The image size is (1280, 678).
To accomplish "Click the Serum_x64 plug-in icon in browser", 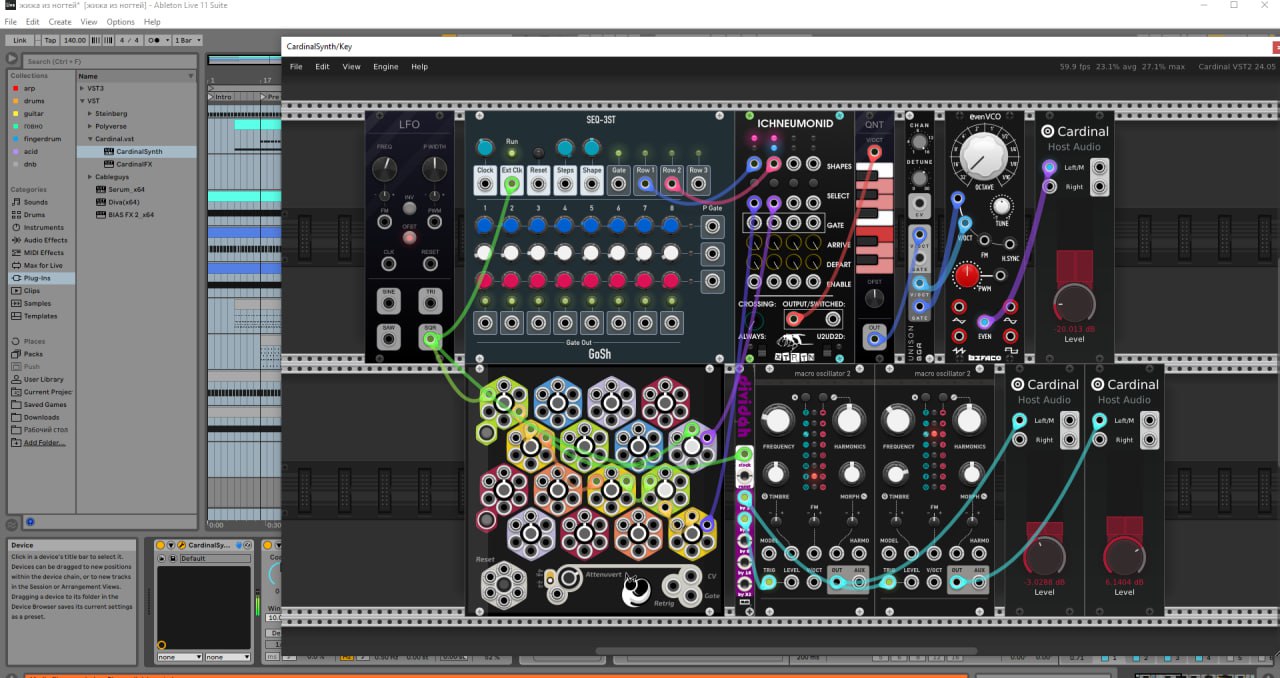I will (x=101, y=189).
